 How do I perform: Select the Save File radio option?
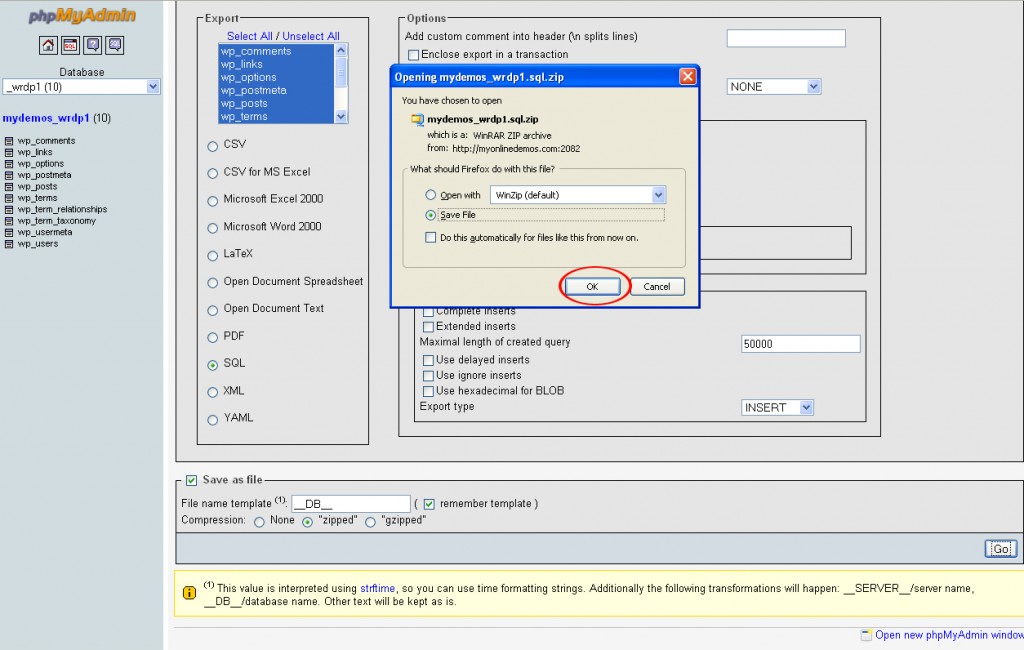430,215
